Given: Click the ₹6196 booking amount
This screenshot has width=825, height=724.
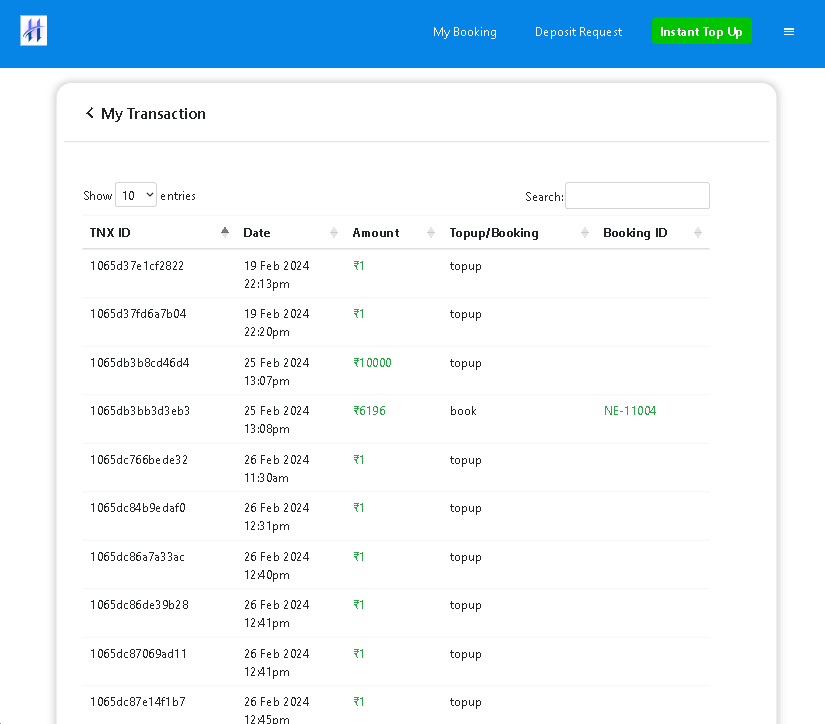Looking at the screenshot, I should pos(369,411).
